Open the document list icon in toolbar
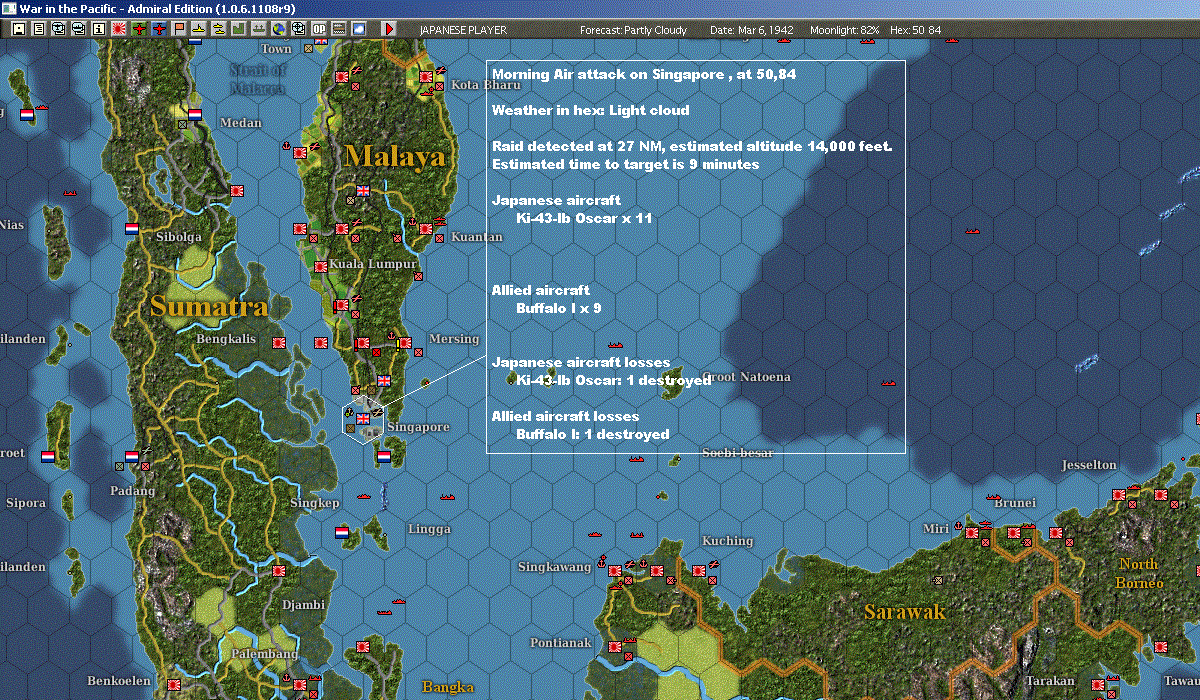The height and width of the screenshot is (700, 1200). pos(39,29)
